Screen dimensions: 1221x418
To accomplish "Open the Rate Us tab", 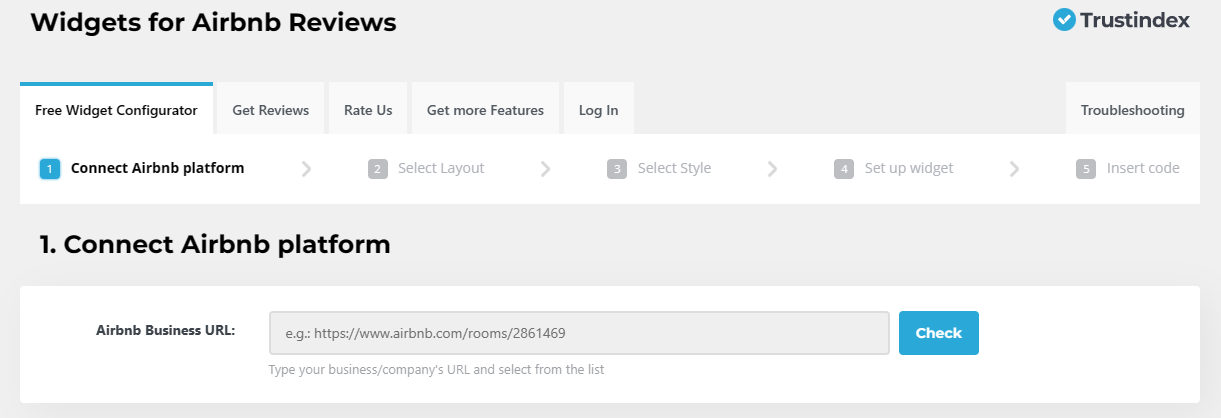I will click(x=368, y=110).
